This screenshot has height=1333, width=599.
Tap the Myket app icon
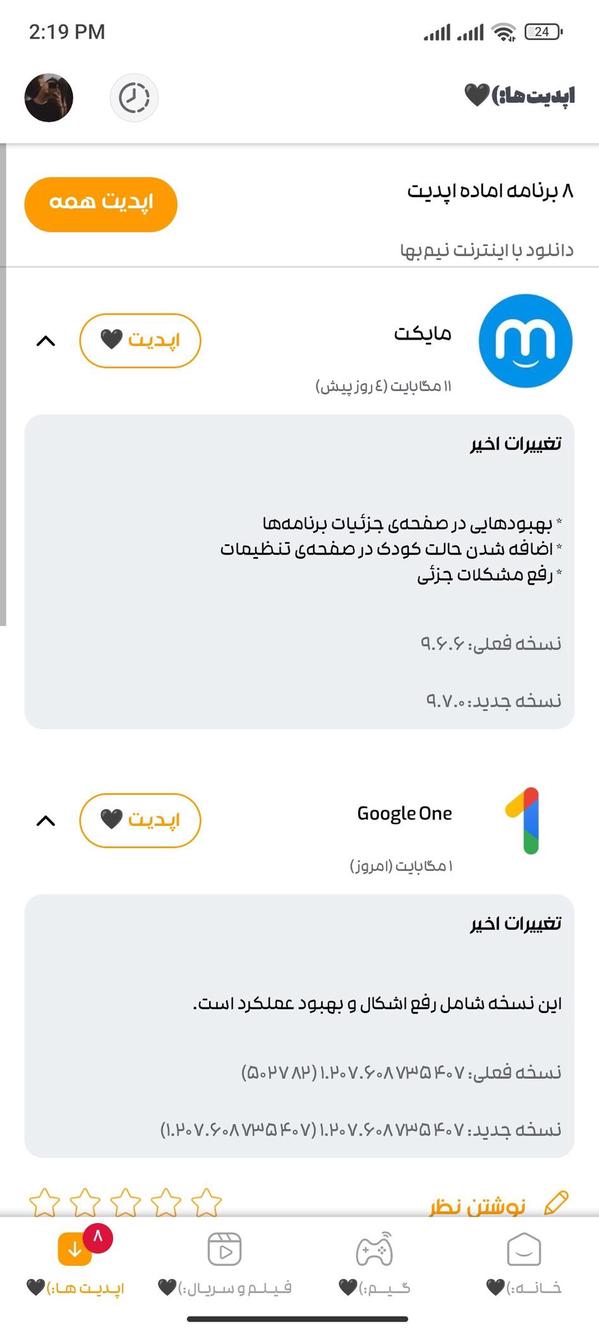point(526,340)
